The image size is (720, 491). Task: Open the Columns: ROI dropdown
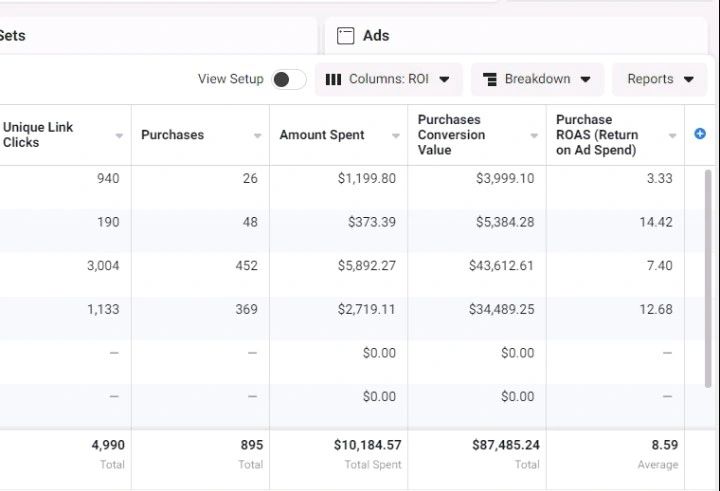[x=388, y=79]
